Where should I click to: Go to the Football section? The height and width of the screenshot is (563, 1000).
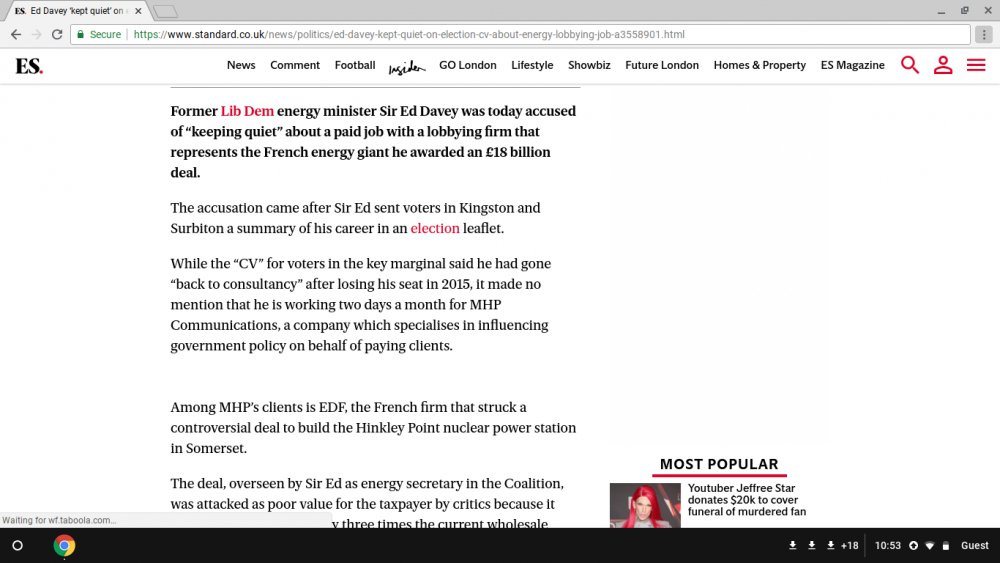(x=355, y=65)
